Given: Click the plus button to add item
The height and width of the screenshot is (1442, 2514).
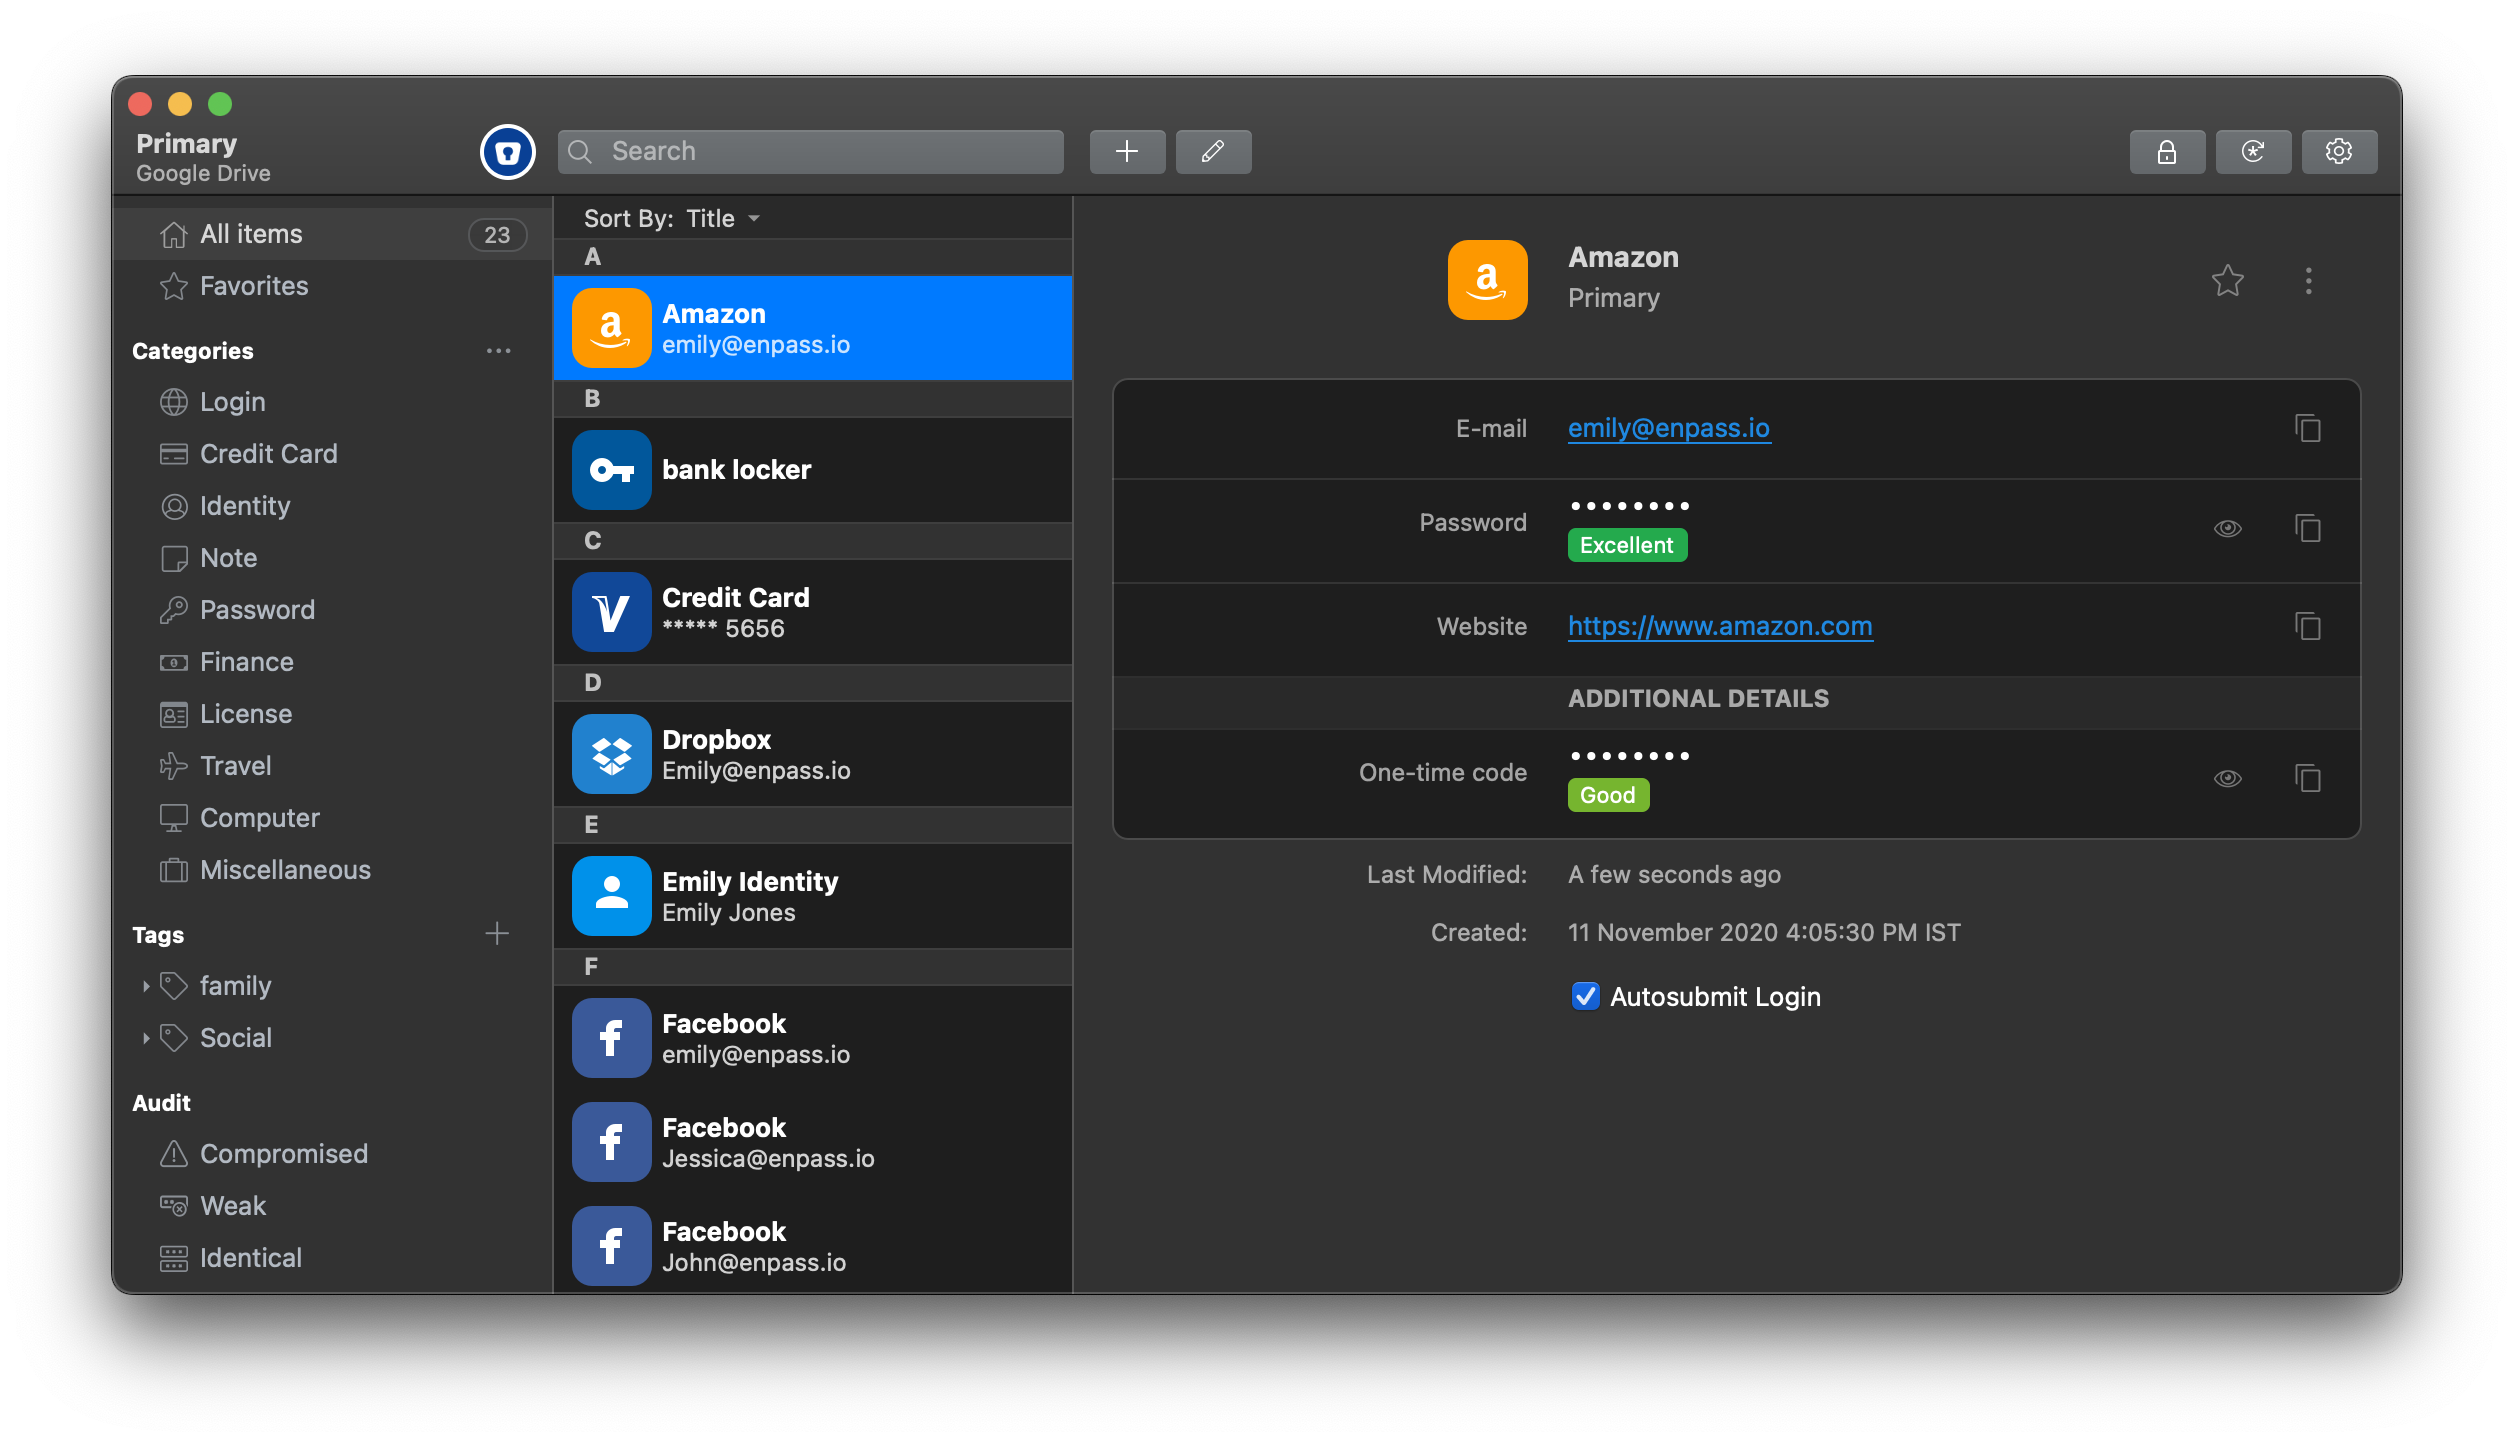Looking at the screenshot, I should [1127, 152].
